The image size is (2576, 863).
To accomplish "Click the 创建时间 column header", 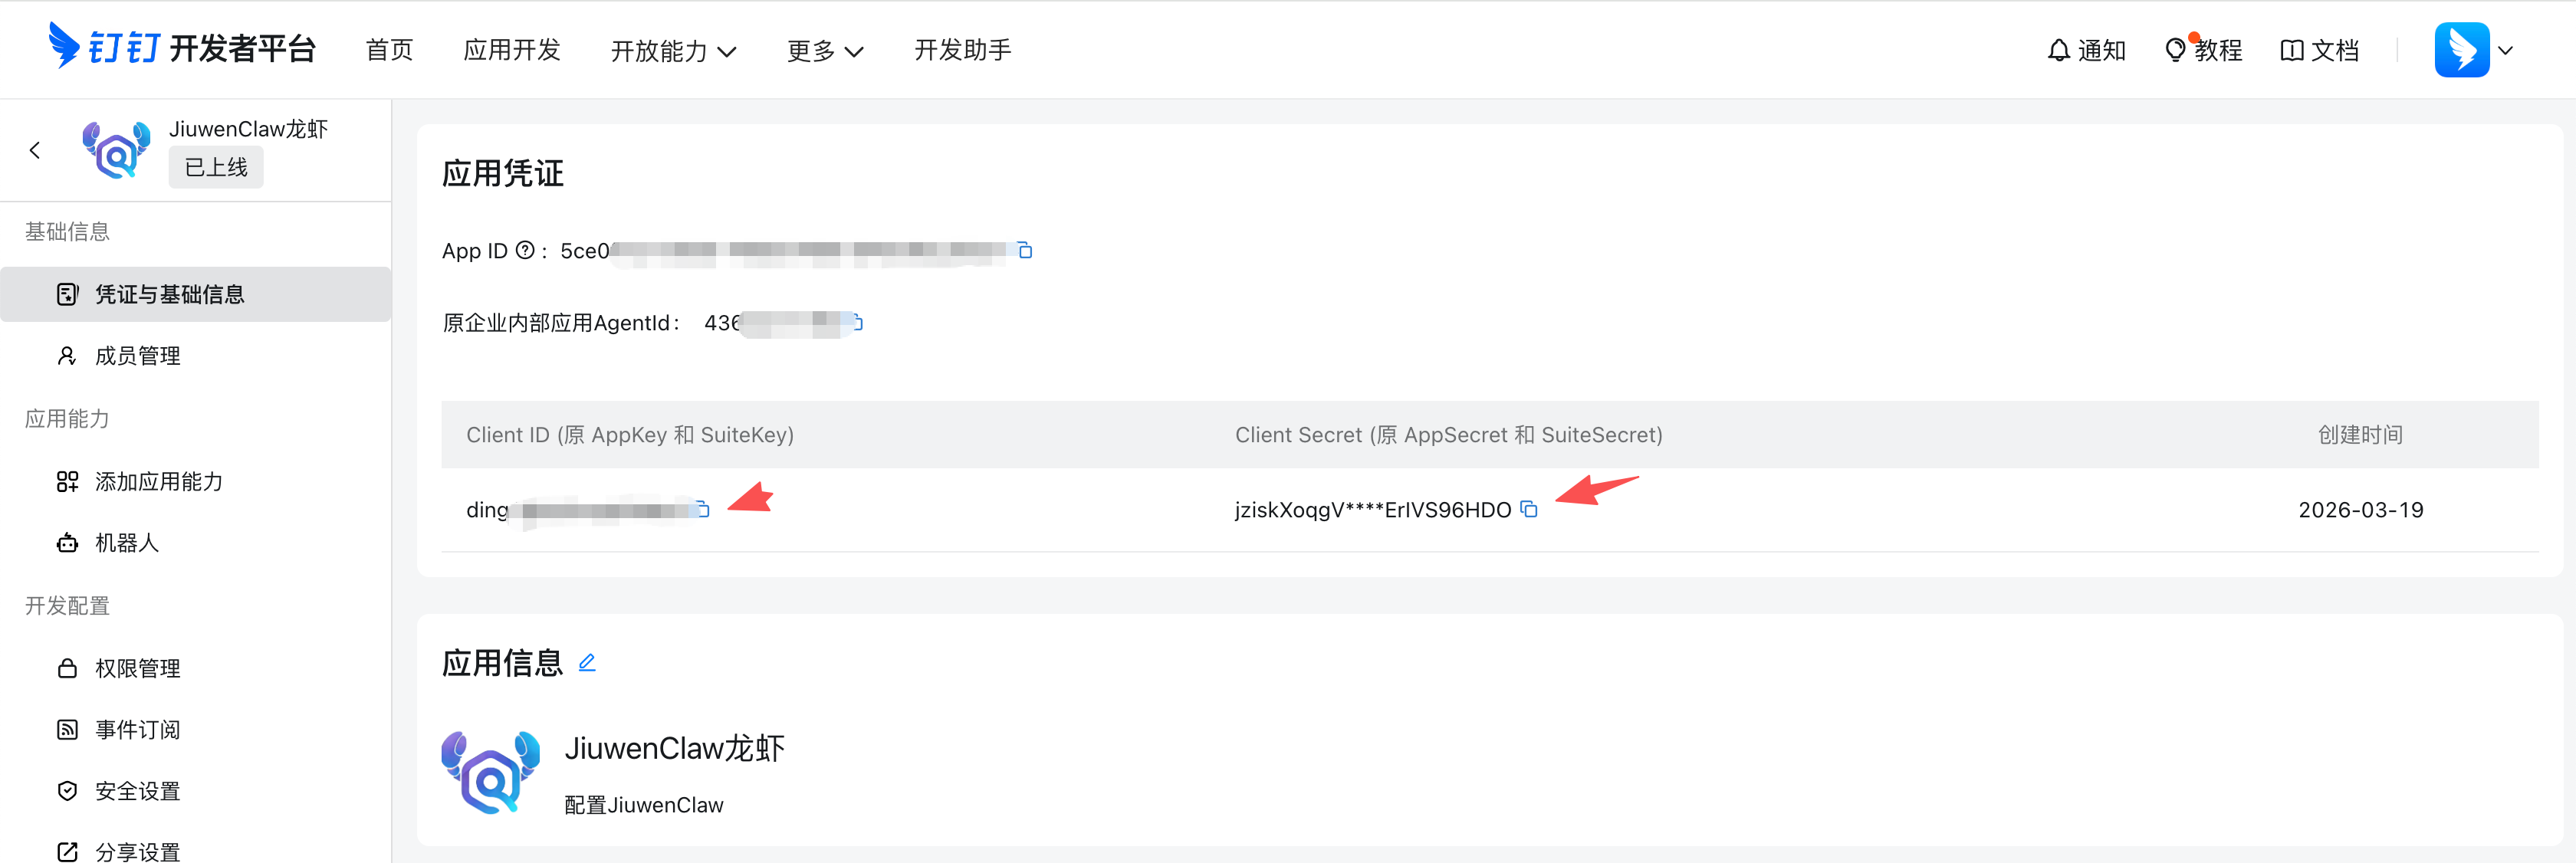I will 2360,435.
